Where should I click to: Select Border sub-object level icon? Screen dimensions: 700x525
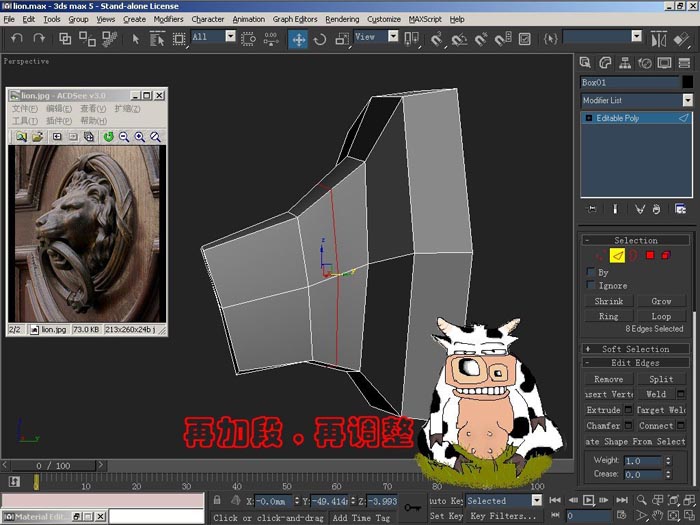(633, 255)
